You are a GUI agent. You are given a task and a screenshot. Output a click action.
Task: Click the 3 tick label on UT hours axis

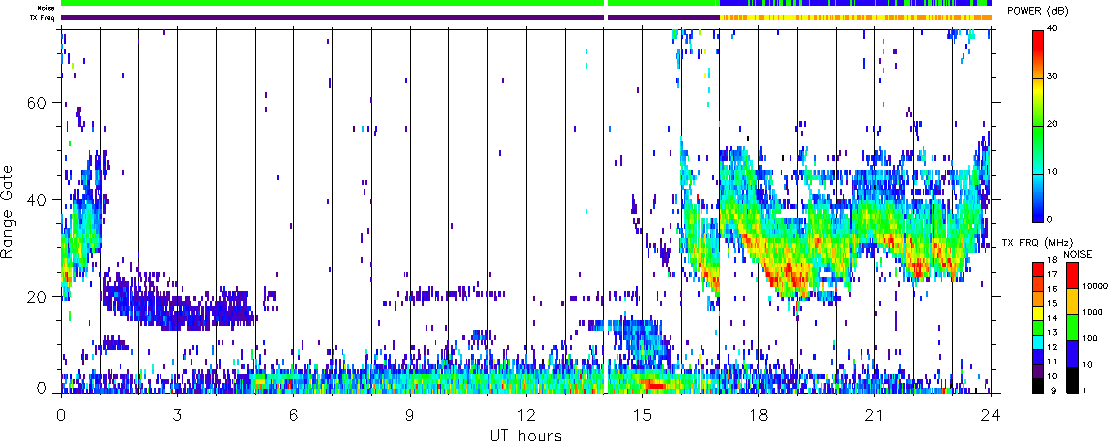(177, 415)
